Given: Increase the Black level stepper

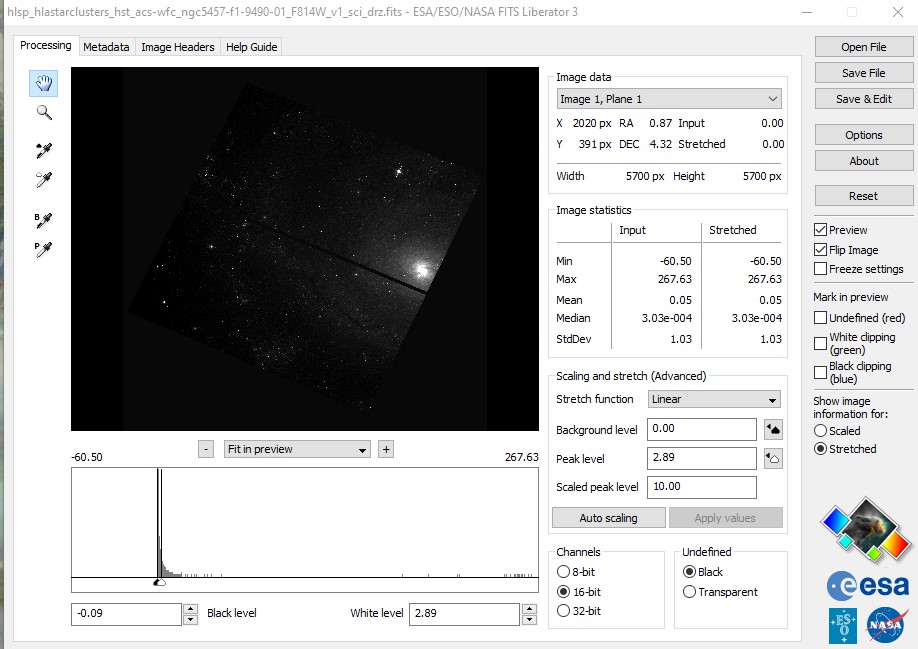Looking at the screenshot, I should (x=190, y=609).
